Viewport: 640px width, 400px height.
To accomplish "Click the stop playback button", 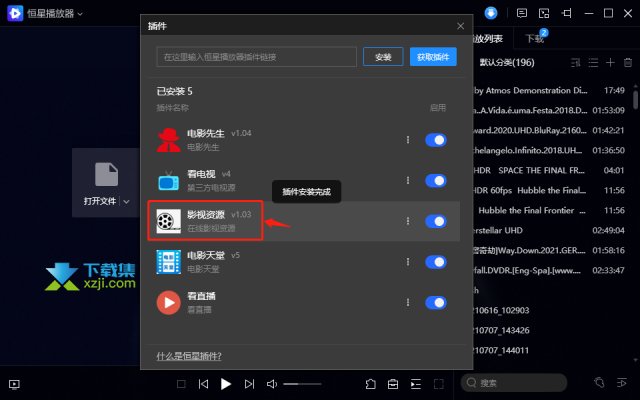I will 181,384.
